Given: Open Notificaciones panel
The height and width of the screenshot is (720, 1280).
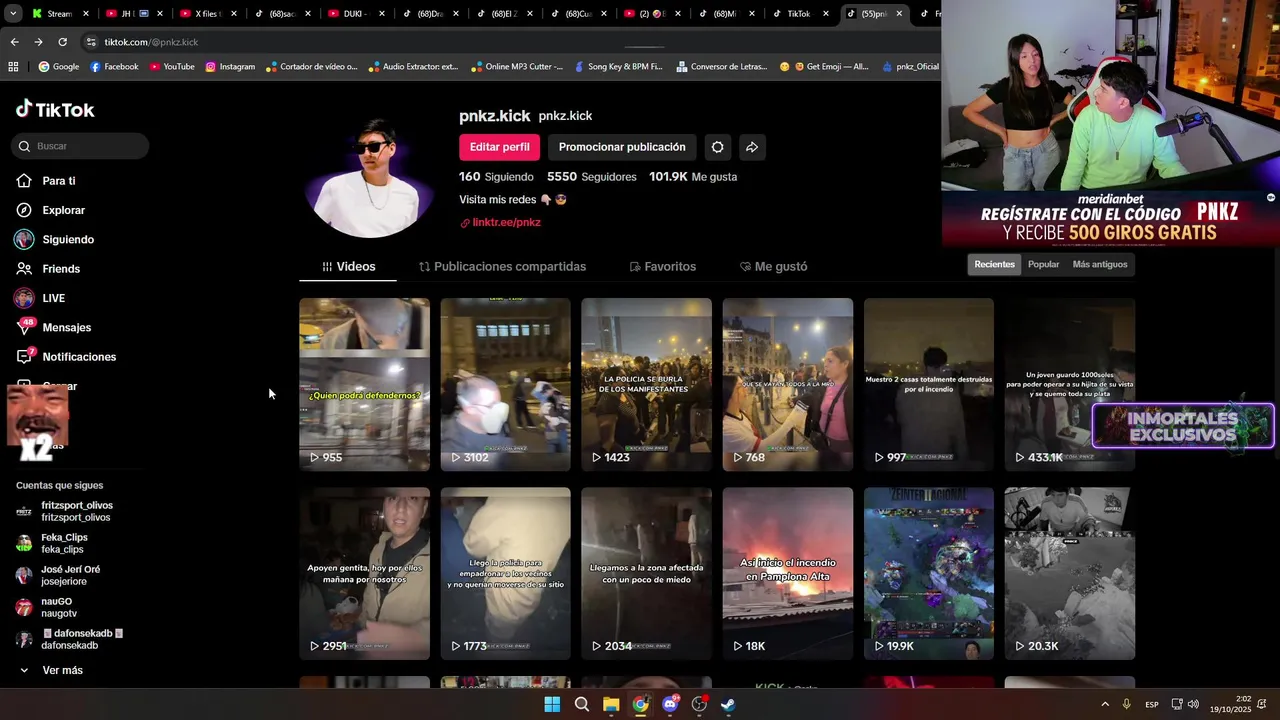Looking at the screenshot, I should coord(66,357).
